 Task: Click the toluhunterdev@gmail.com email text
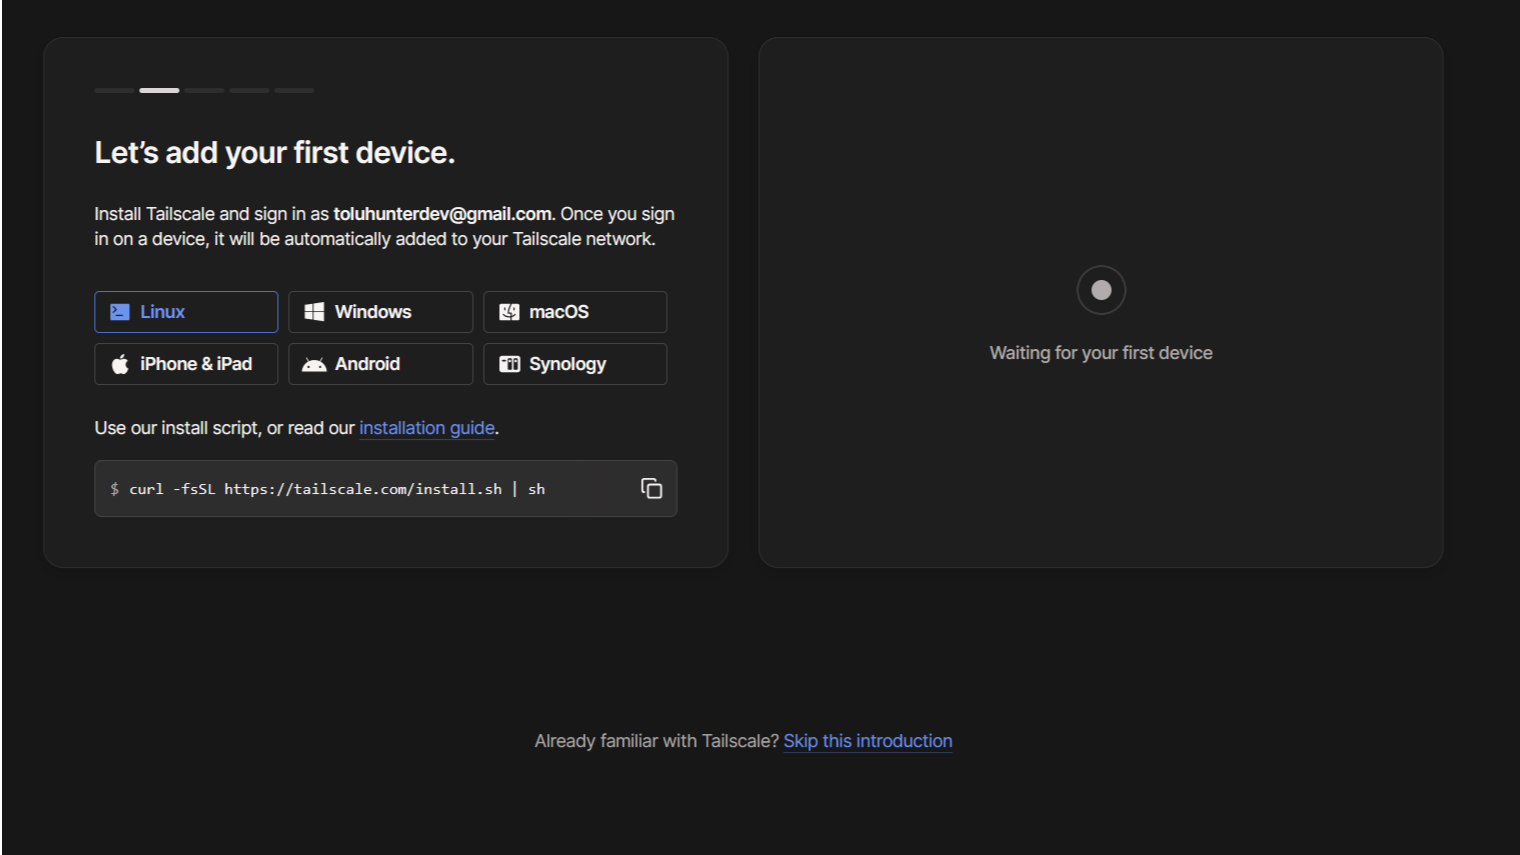[442, 214]
